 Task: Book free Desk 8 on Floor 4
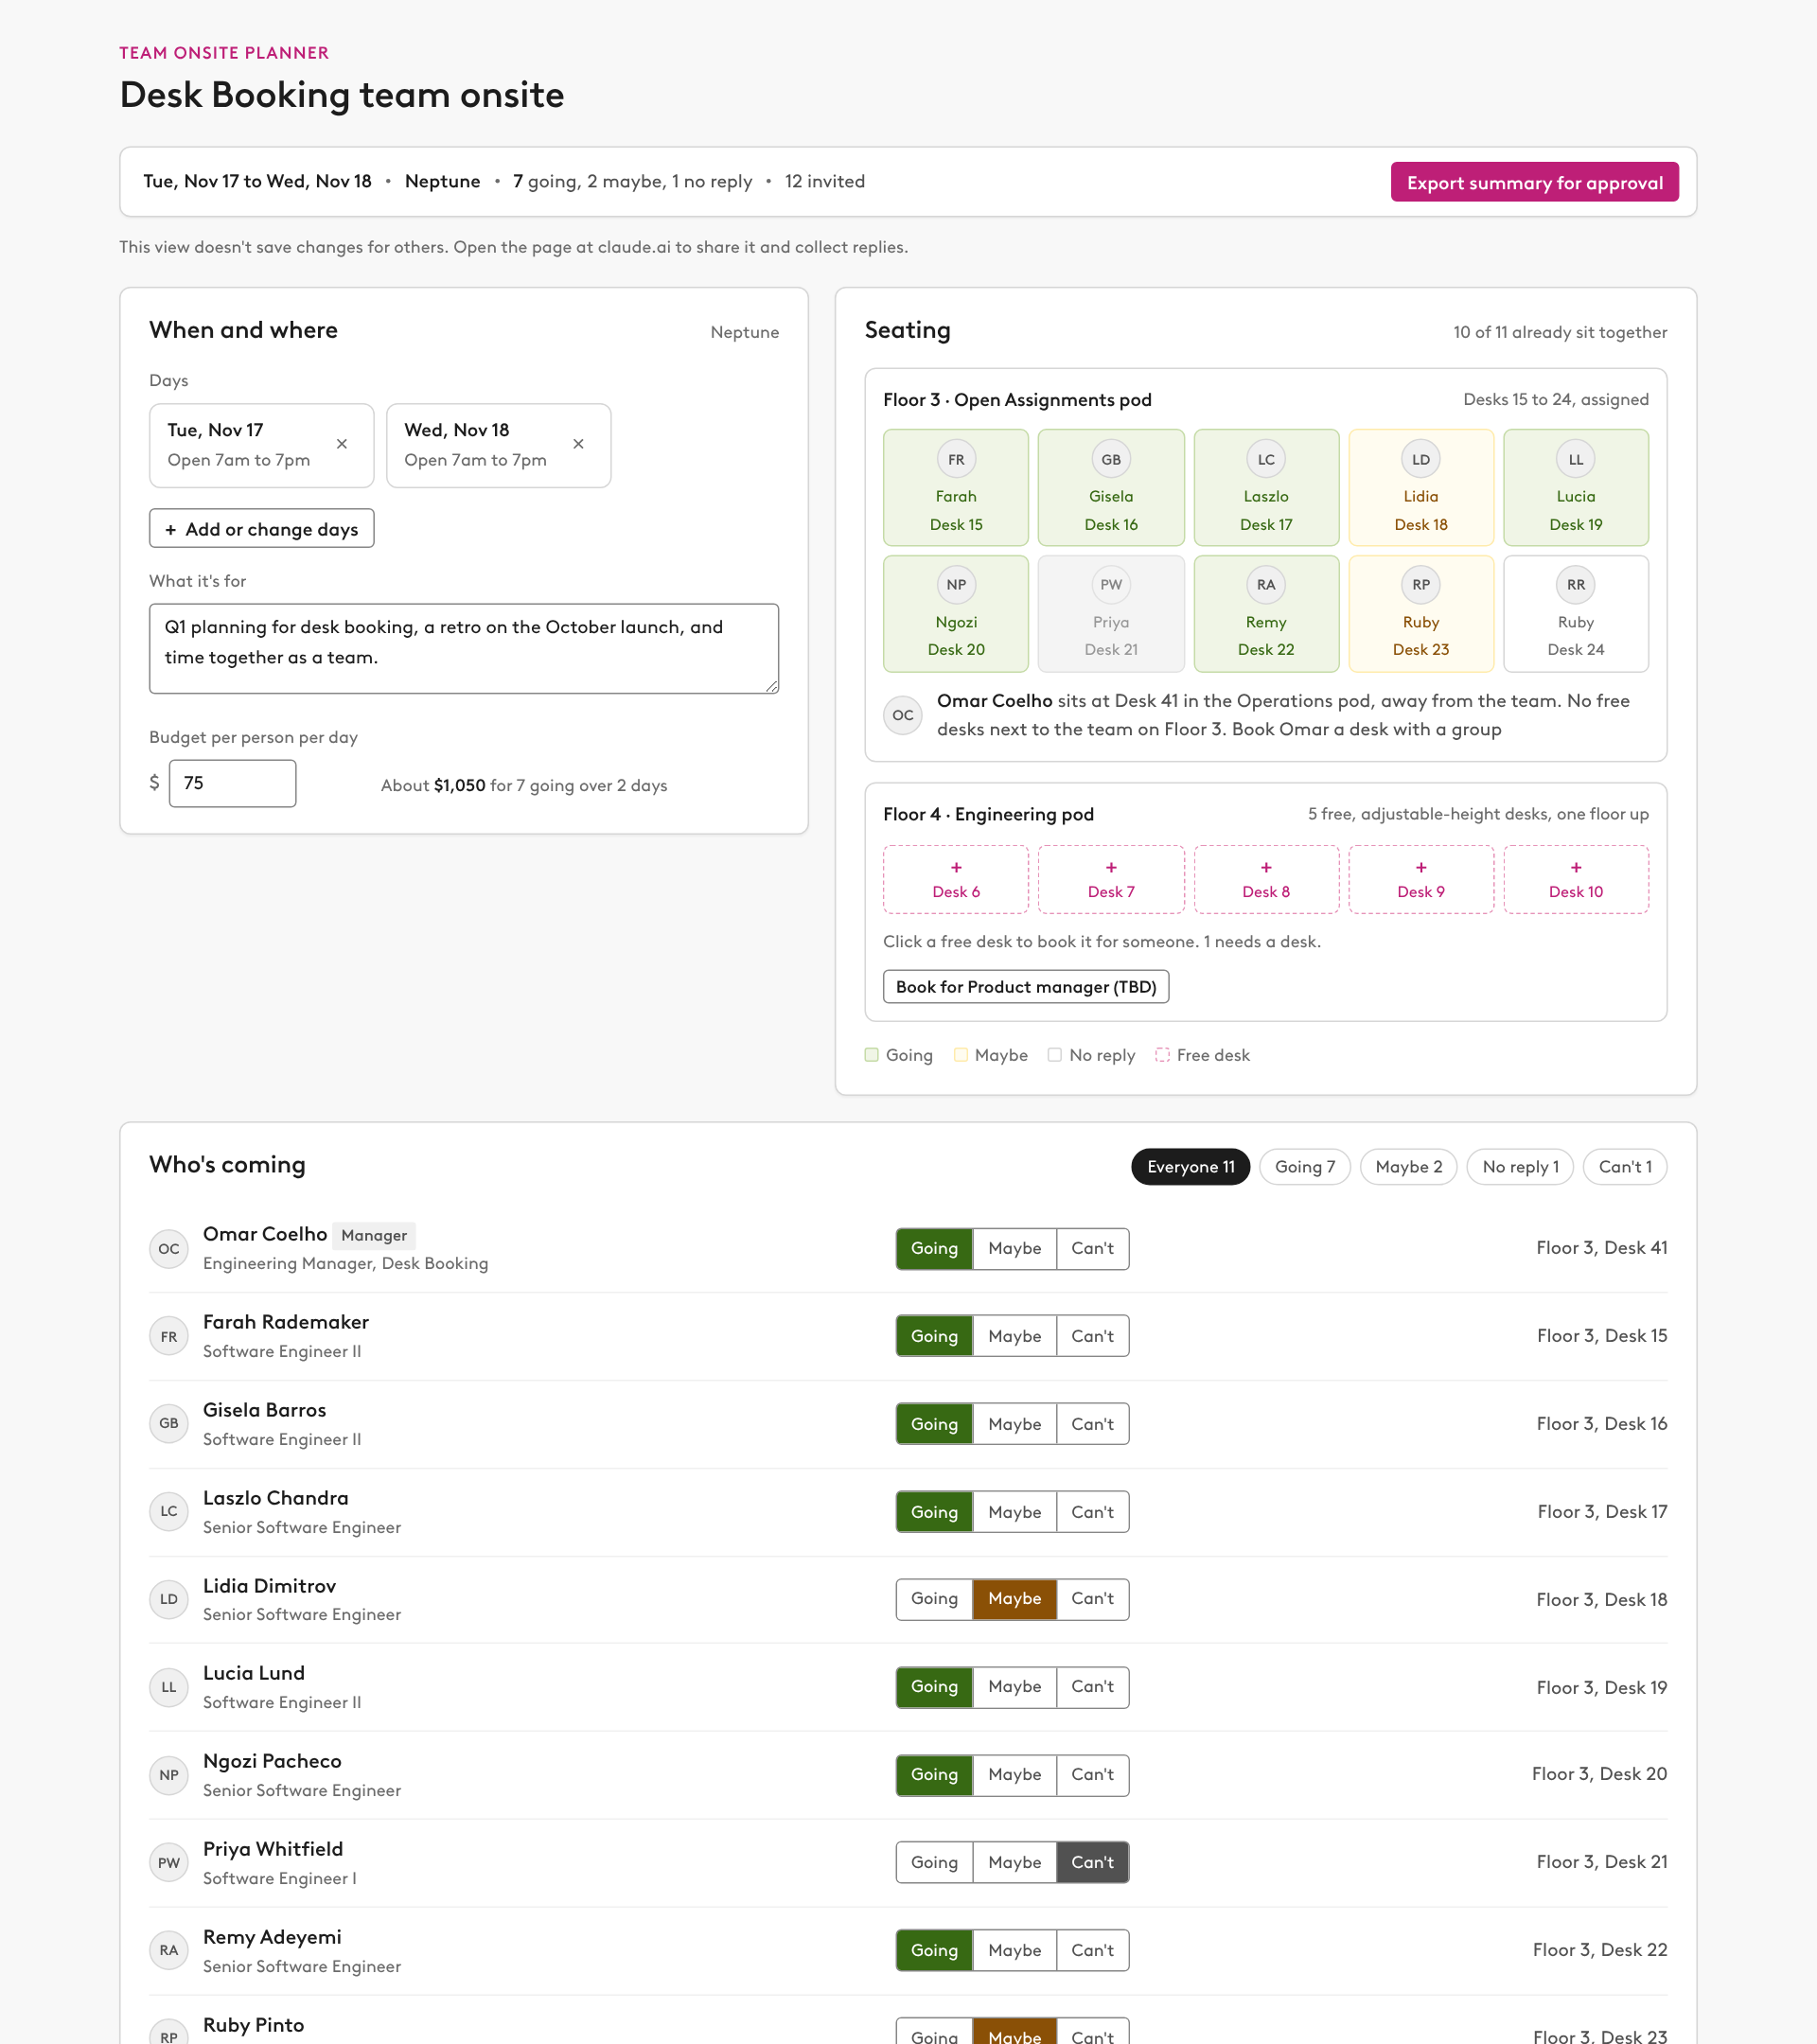[x=1266, y=879]
